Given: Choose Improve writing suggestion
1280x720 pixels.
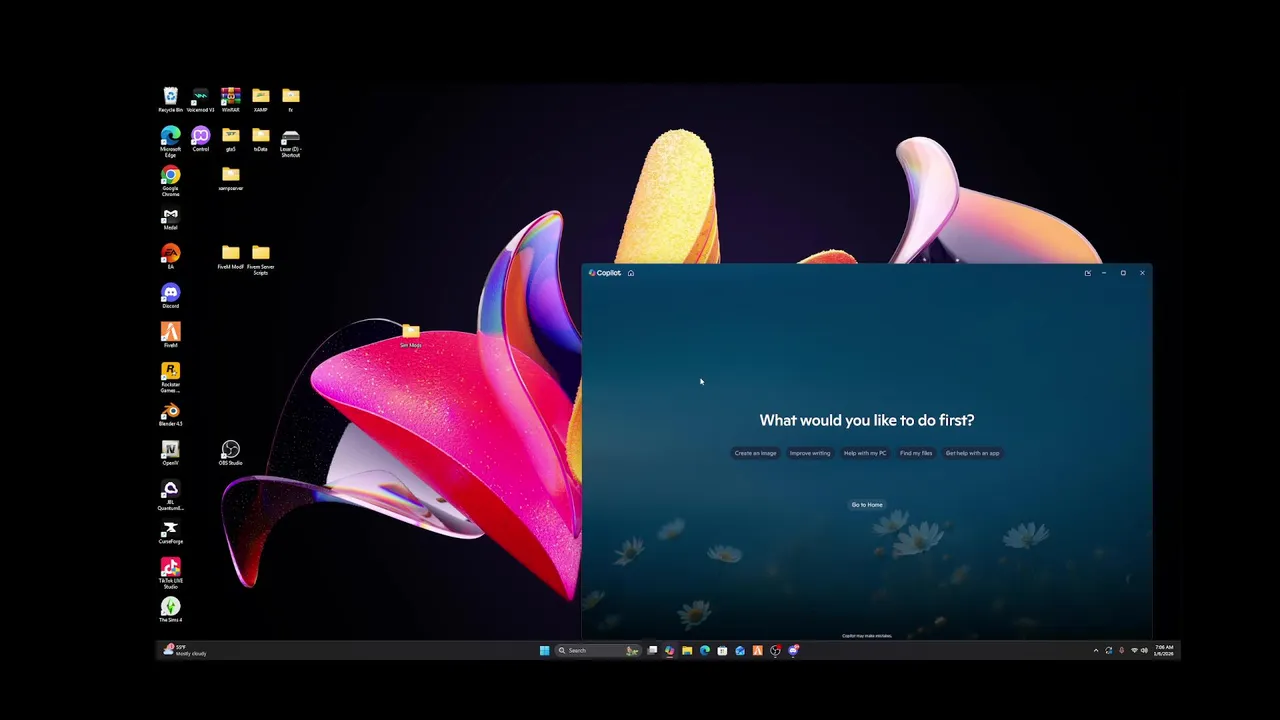Looking at the screenshot, I should pyautogui.click(x=810, y=453).
